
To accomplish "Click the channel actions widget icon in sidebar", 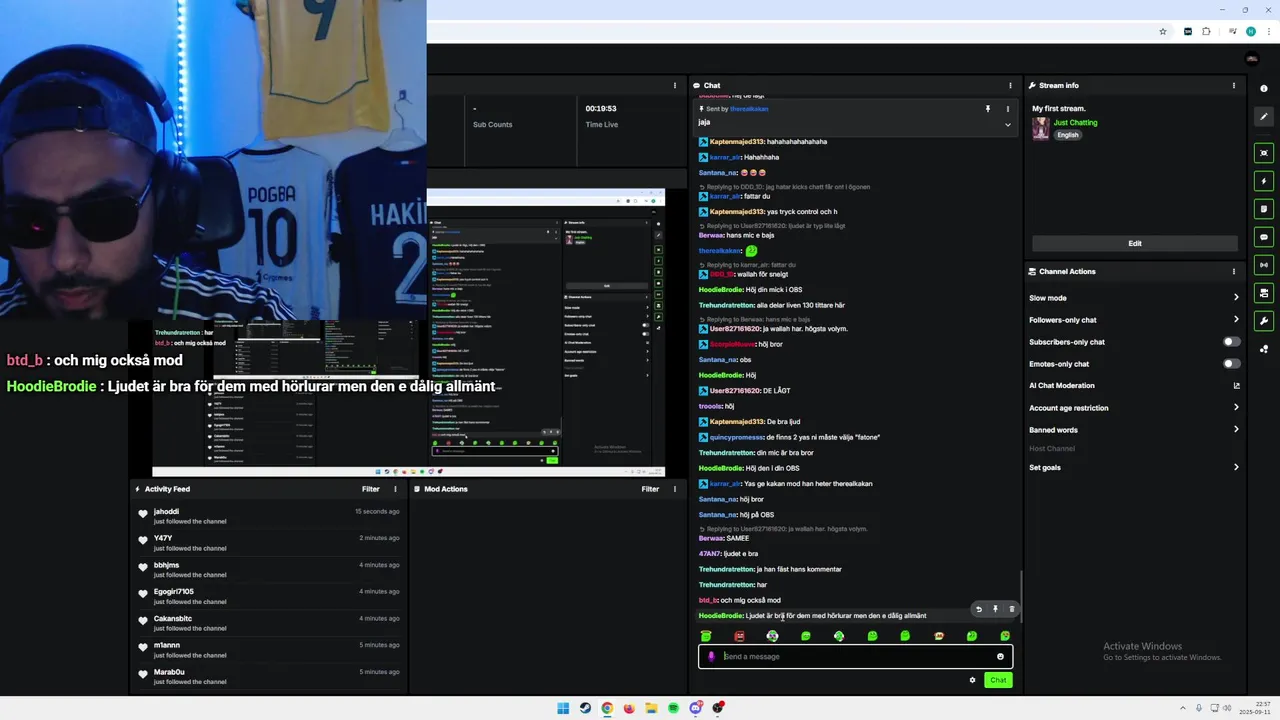I will [1264, 293].
